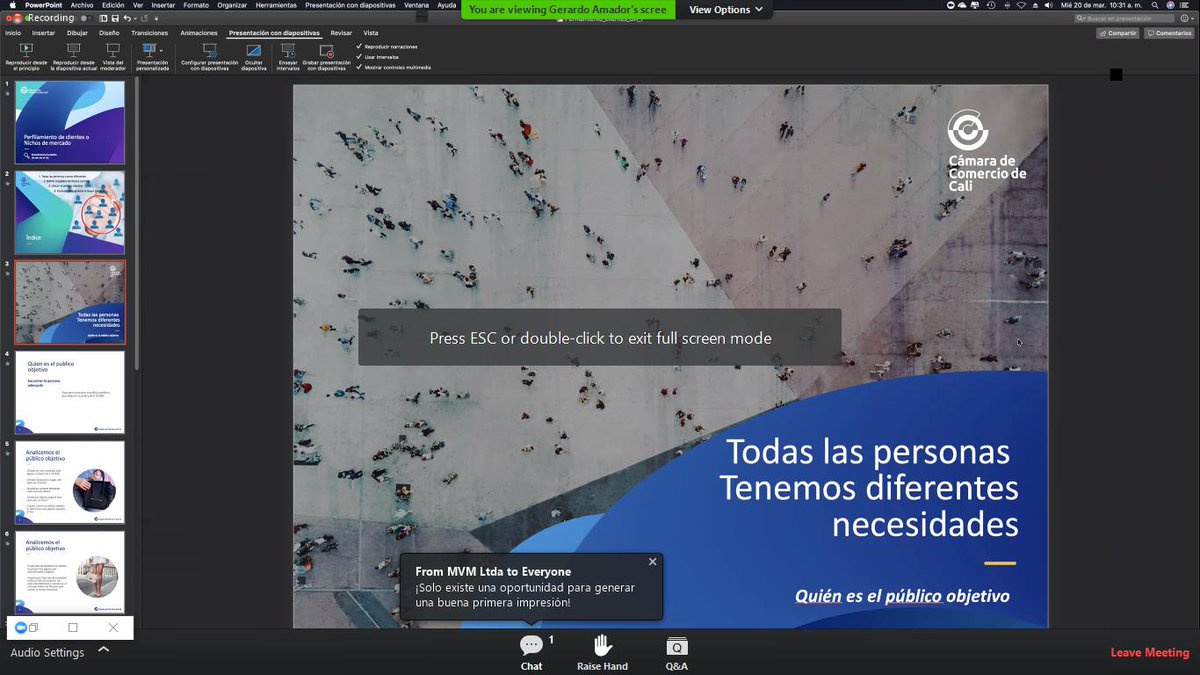Open Presentación personalizada dropdown arrow
Viewport: 1200px width, 675px height.
click(161, 50)
